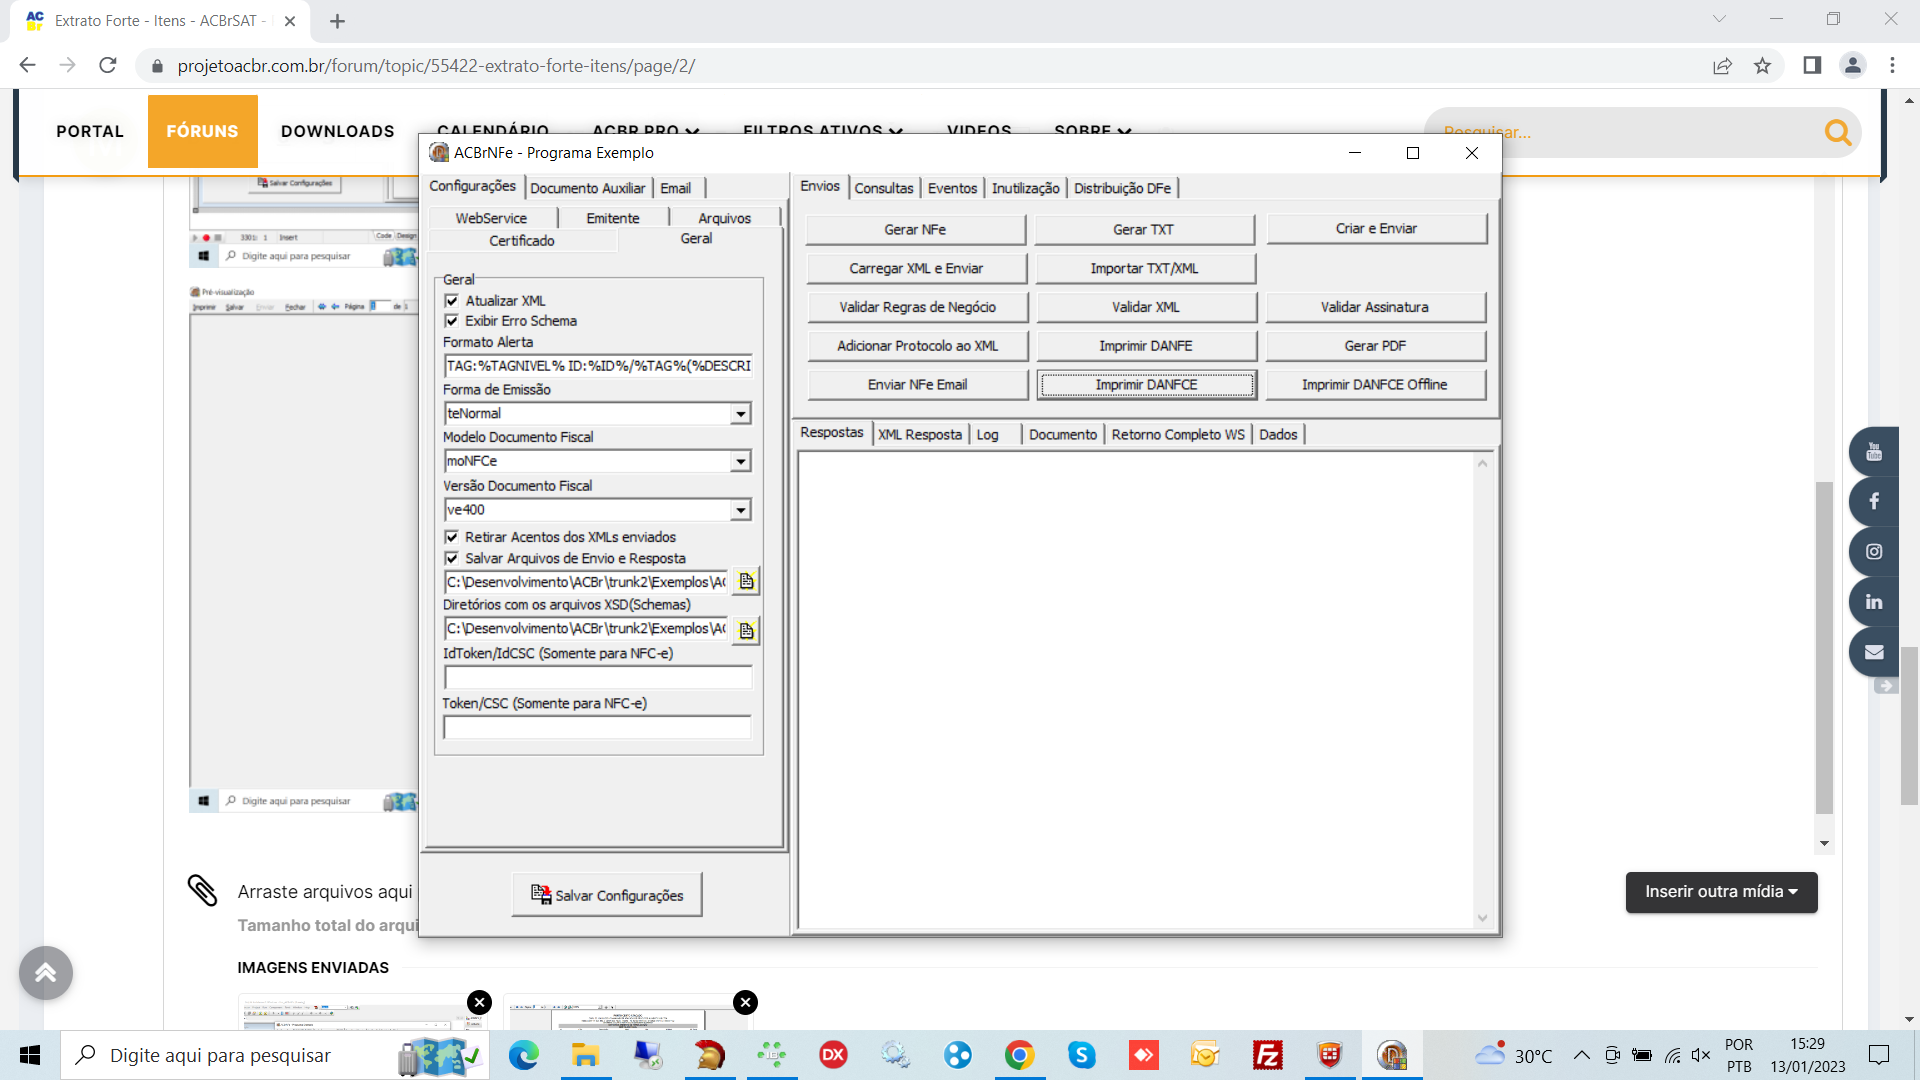Switch to Consultas tab
Viewport: 1920px width, 1080px height.
884,188
